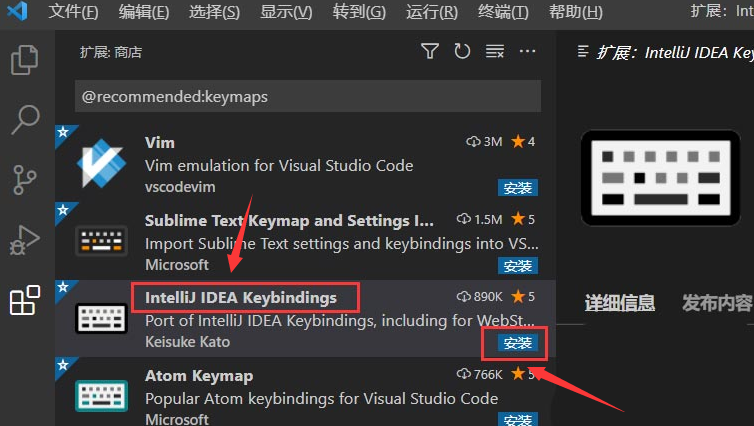Open the 选择(S) menu
754x426 pixels.
click(x=214, y=12)
